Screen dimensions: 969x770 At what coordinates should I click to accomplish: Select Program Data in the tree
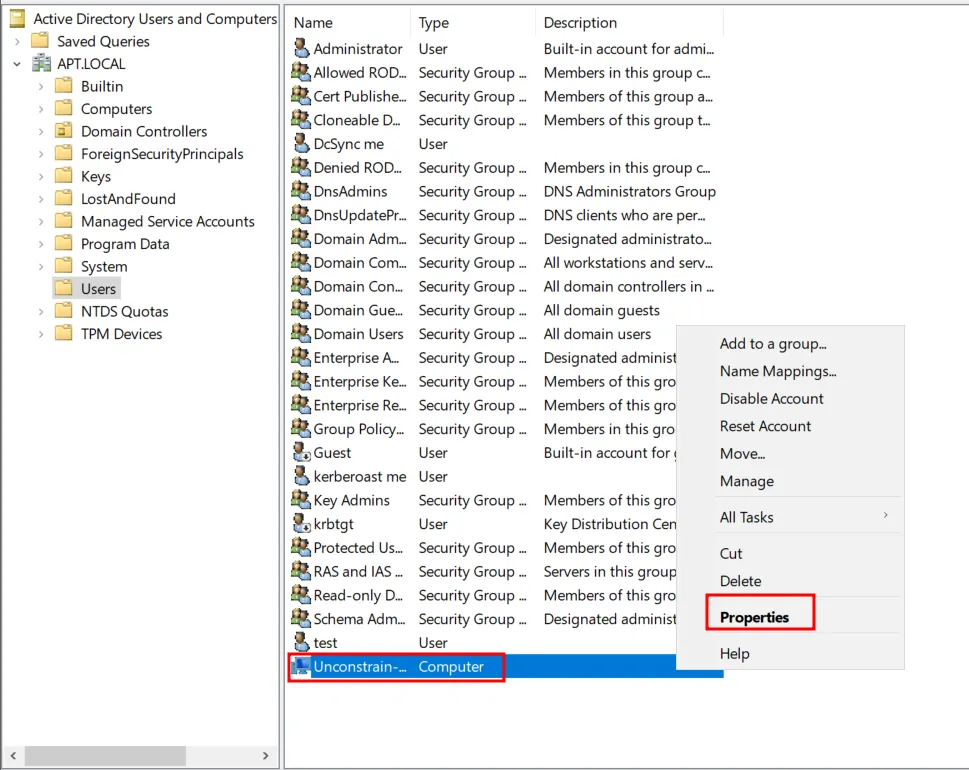125,244
